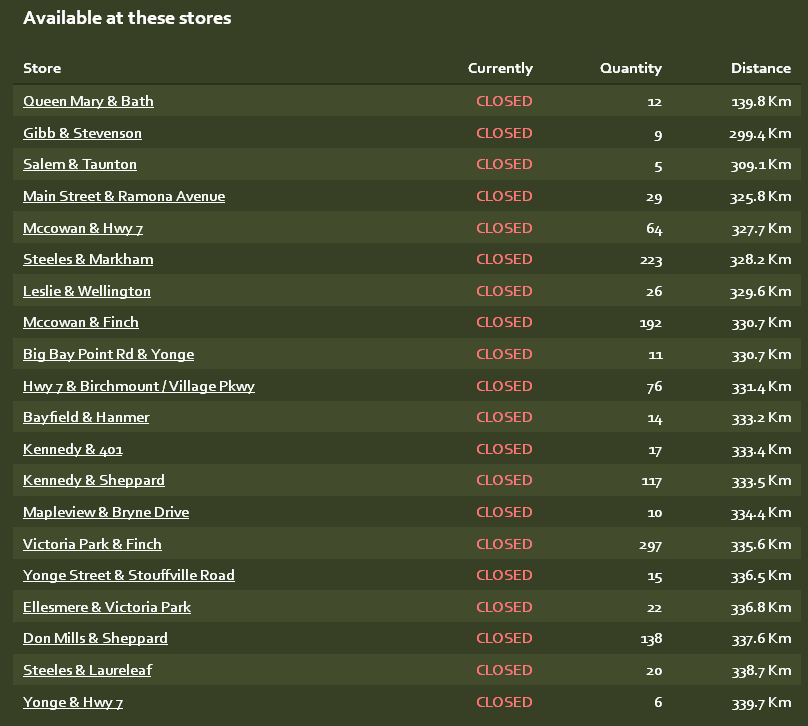
Task: Click the Leslie & Wellington store link
Action: pos(87,291)
